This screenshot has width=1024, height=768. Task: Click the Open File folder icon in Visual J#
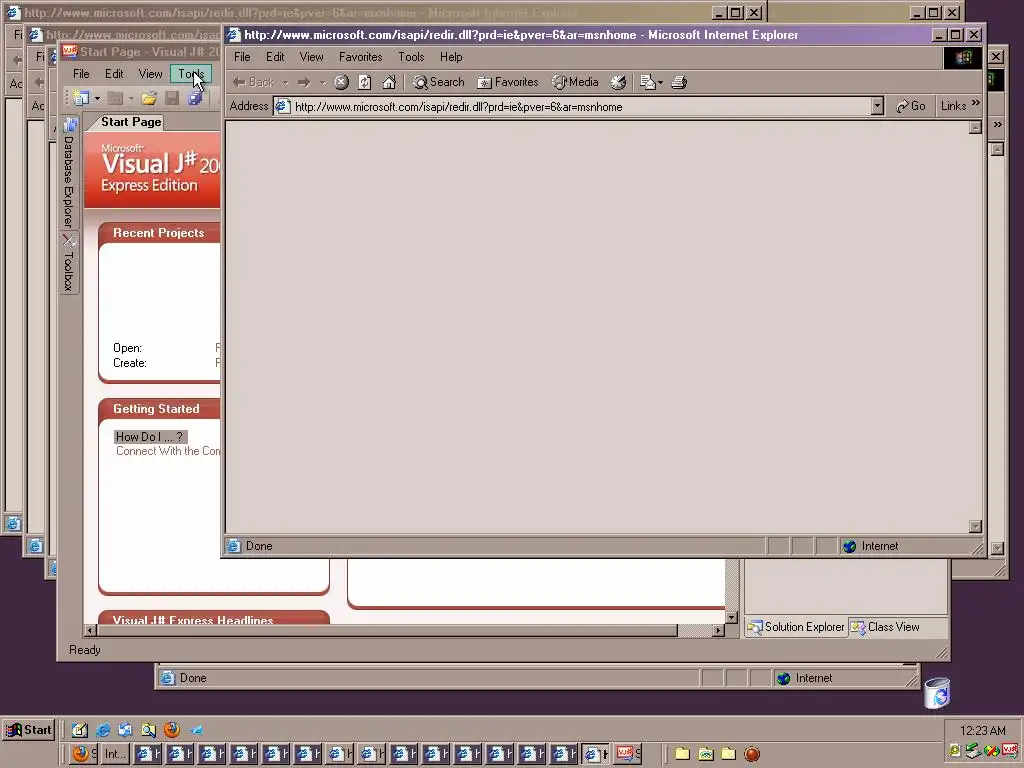pyautogui.click(x=149, y=99)
